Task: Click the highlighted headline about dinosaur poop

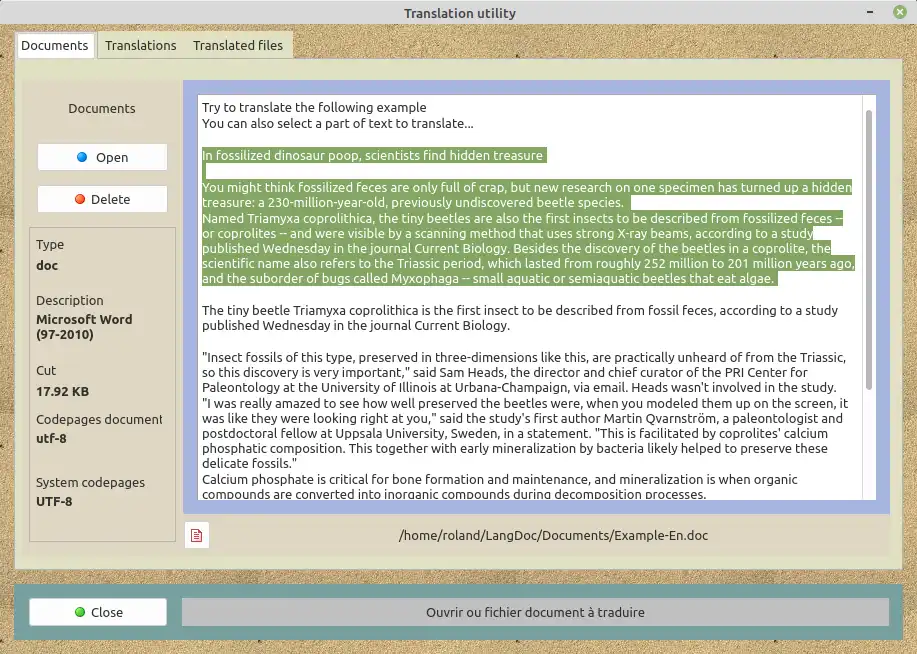Action: [x=374, y=156]
